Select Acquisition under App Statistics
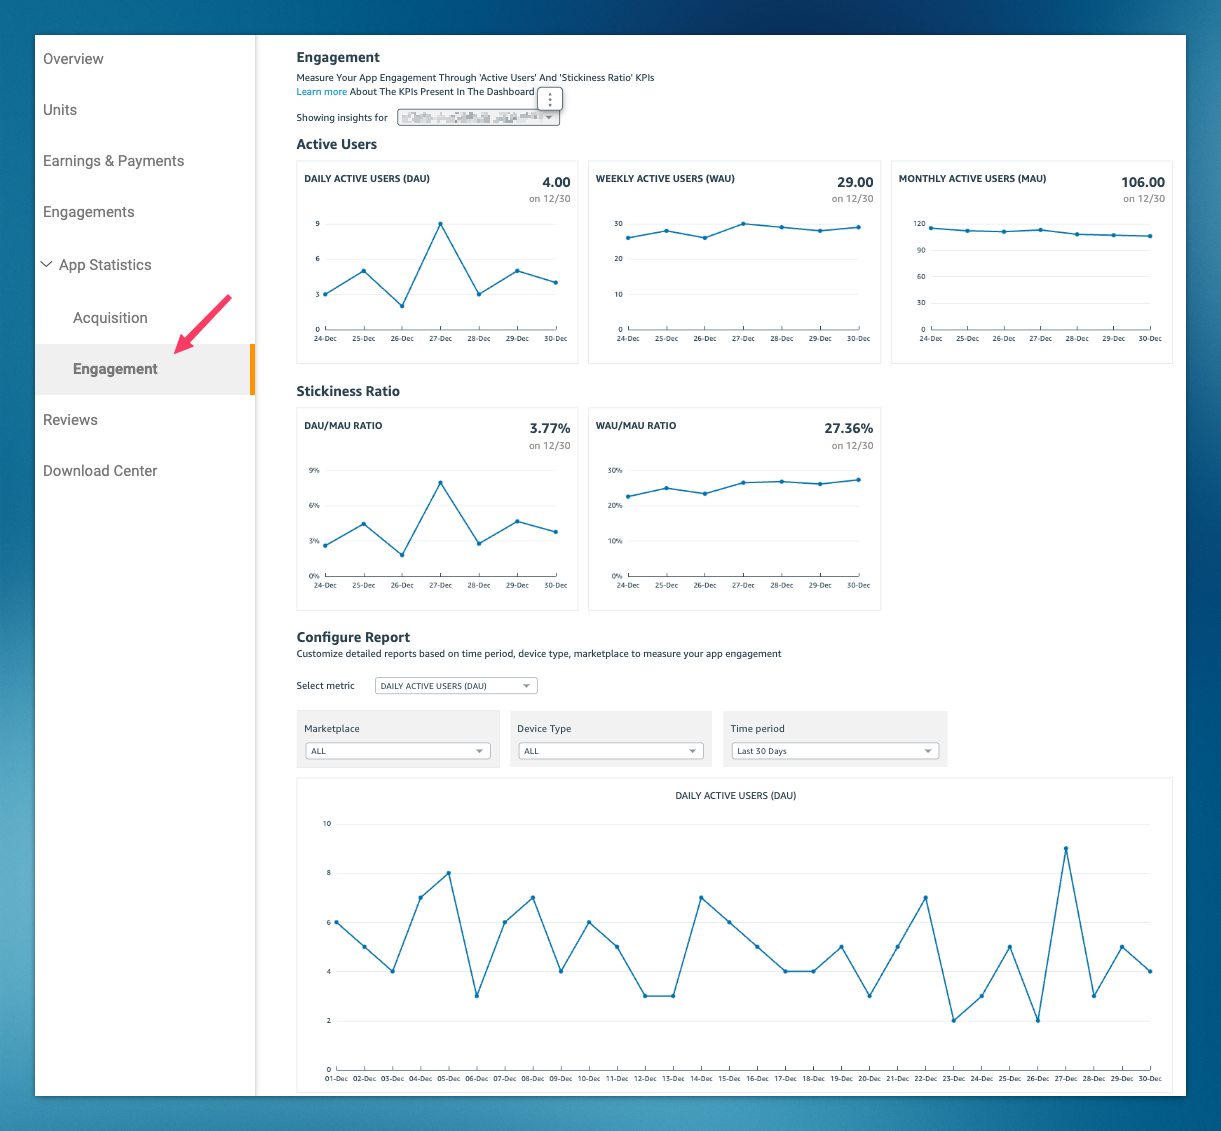The image size is (1221, 1131). [x=110, y=318]
